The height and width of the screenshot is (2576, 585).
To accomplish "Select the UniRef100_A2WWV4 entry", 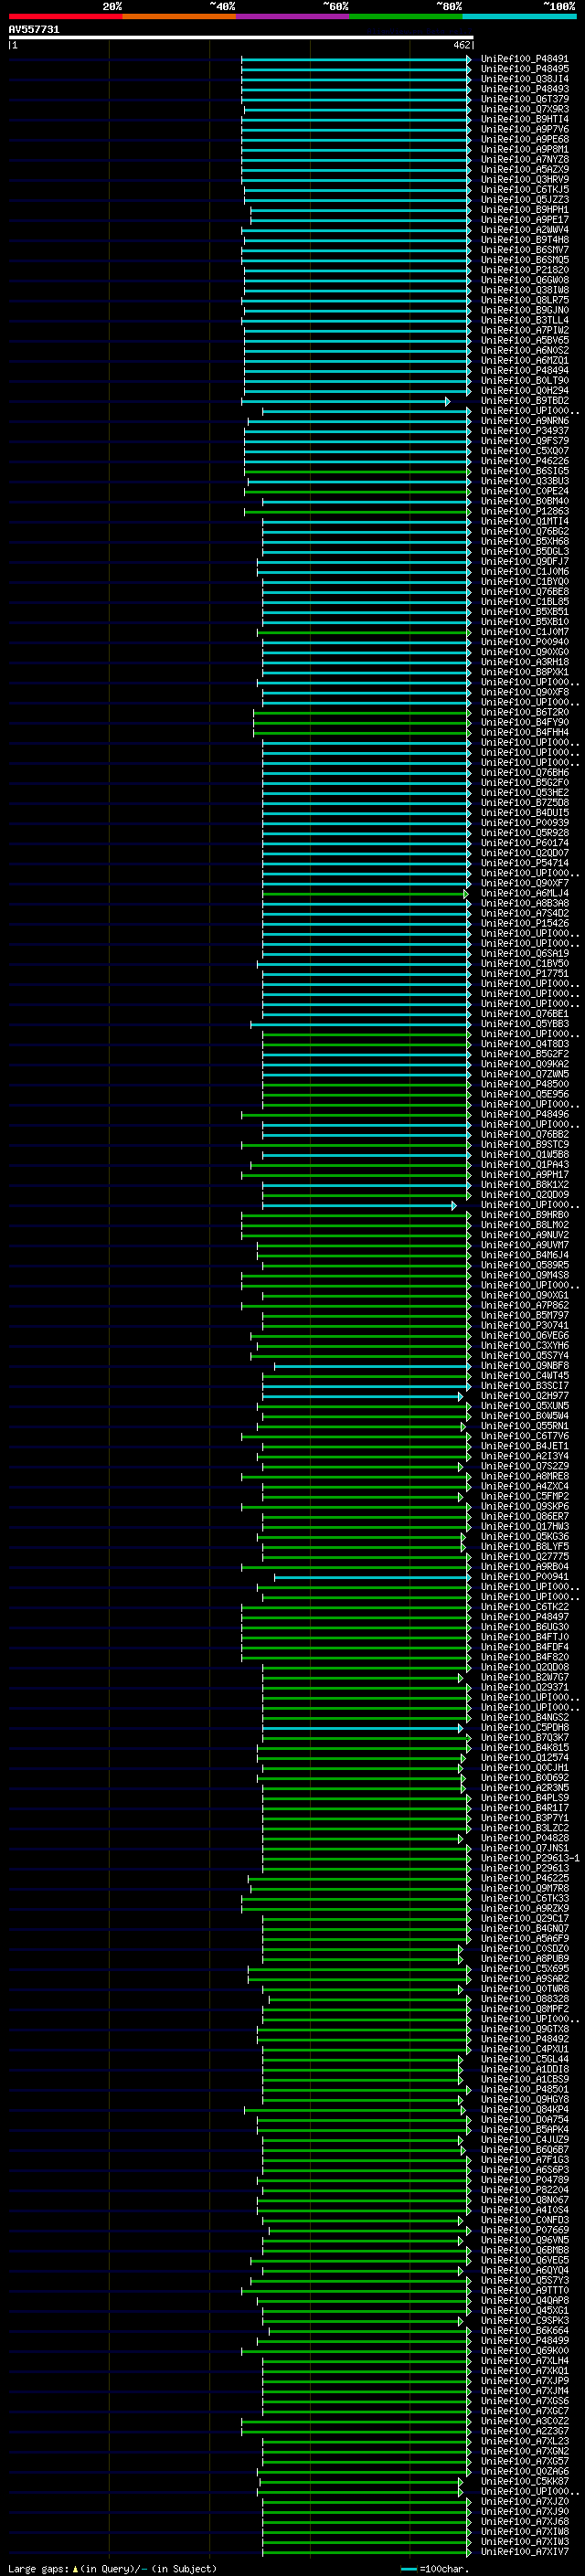I will click(x=524, y=230).
